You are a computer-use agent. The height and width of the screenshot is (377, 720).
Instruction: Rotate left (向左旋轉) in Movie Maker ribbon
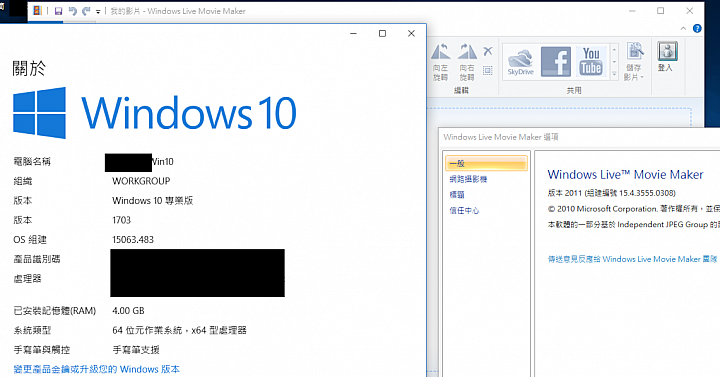point(440,62)
